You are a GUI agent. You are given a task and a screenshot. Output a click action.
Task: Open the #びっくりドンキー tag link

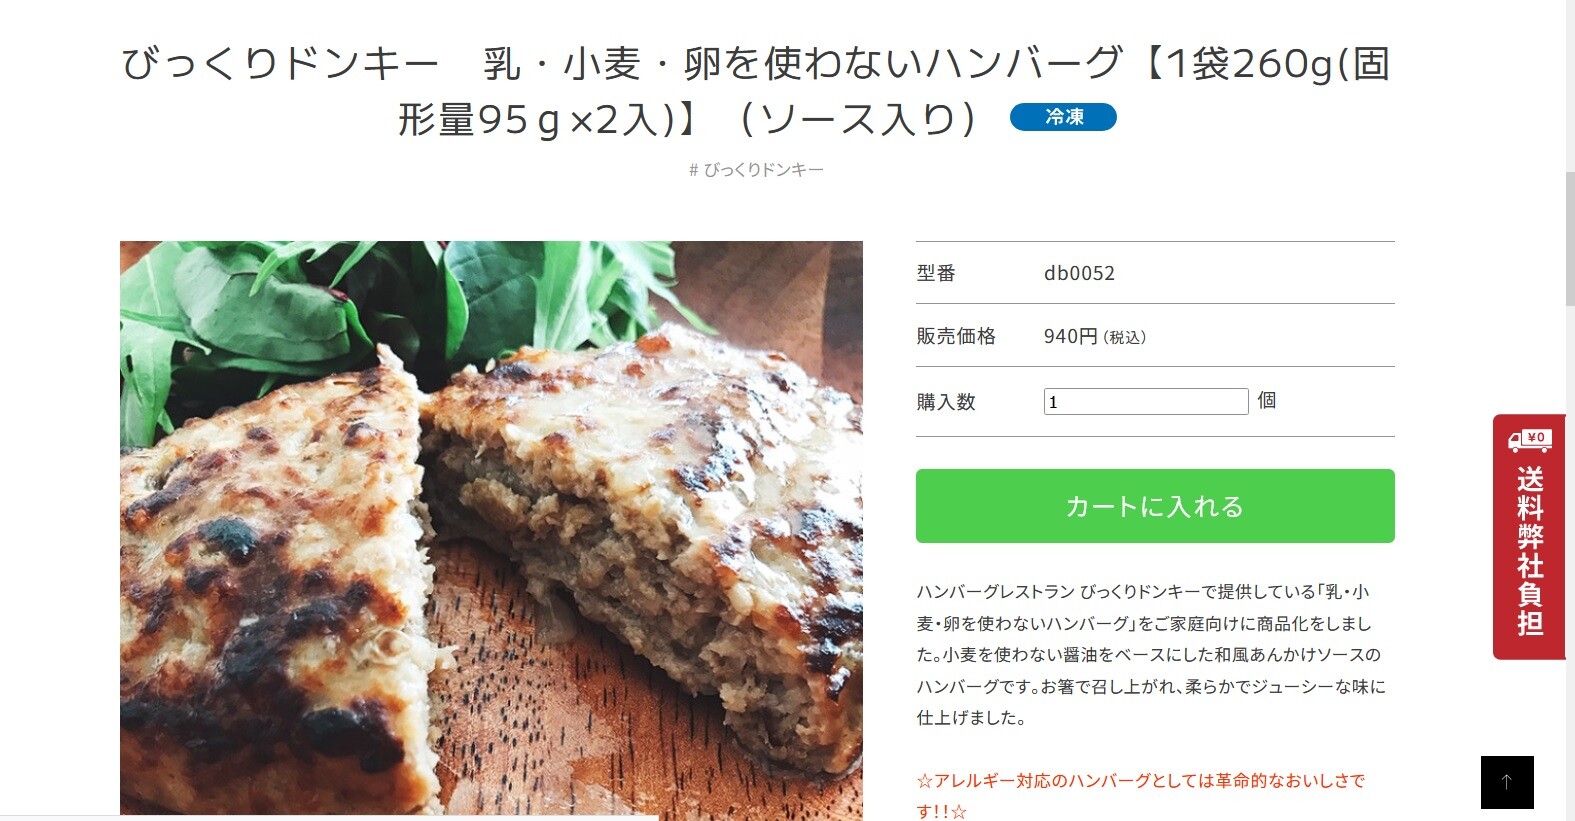756,170
